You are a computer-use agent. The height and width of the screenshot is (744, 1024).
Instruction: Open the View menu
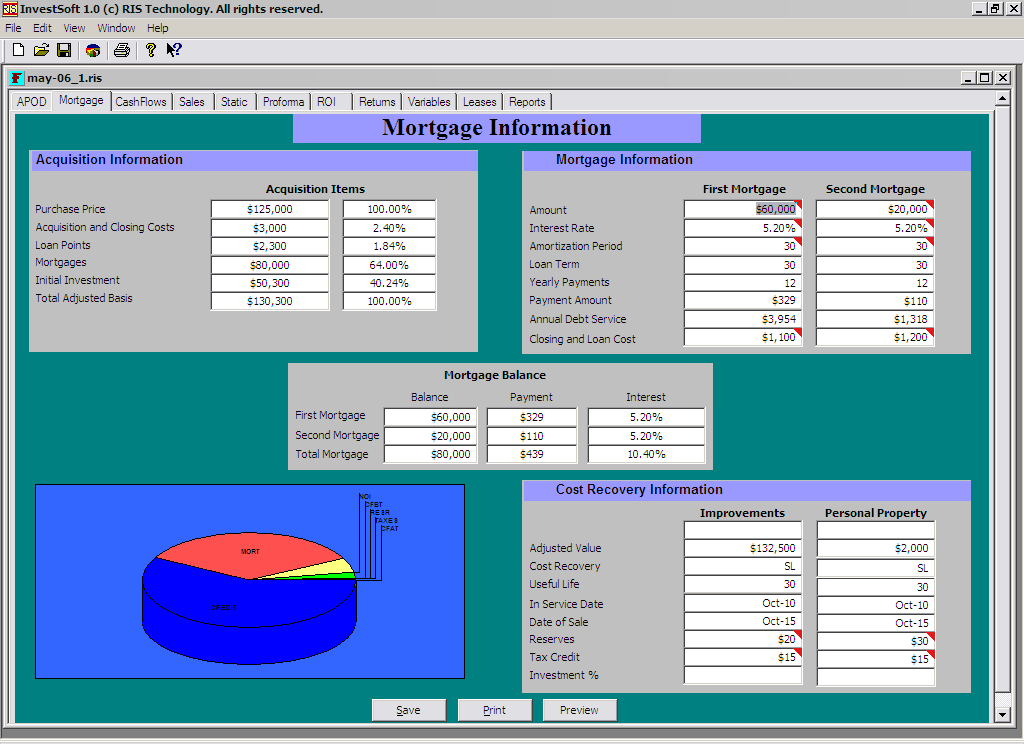coord(74,28)
